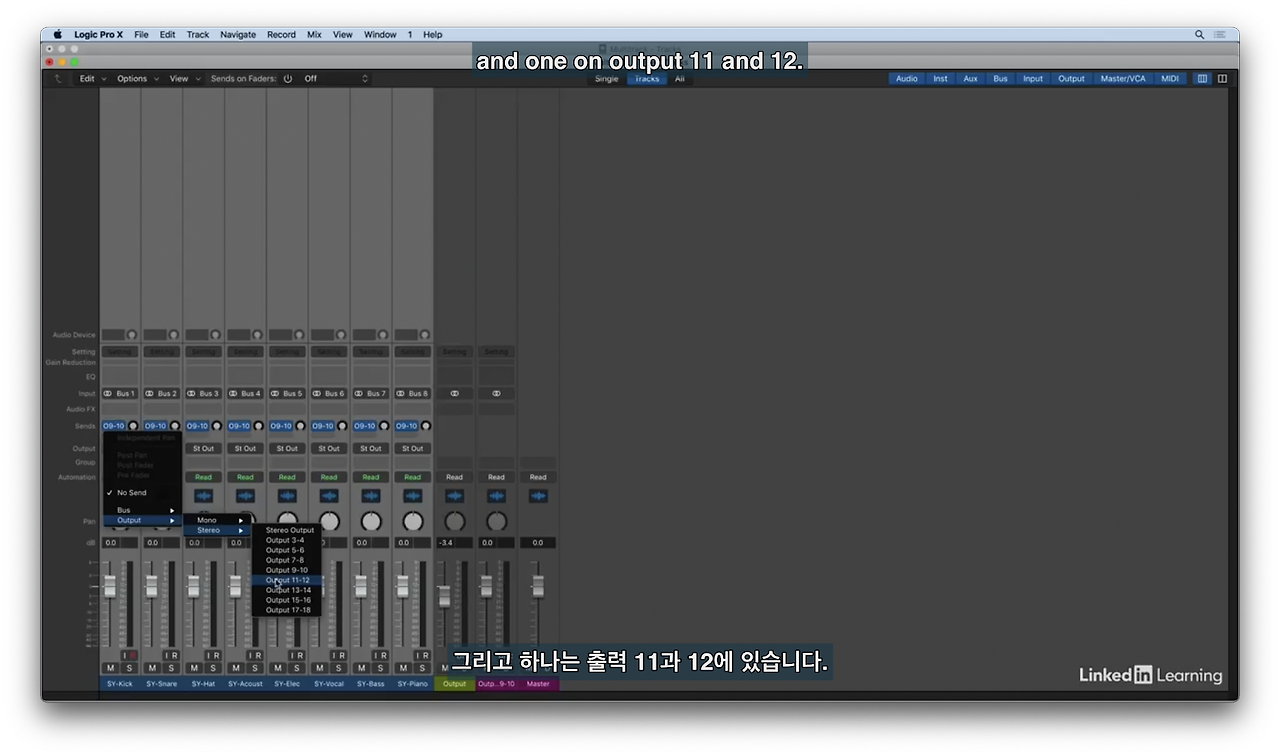This screenshot has height=756, width=1280.
Task: Enable record on SY-Kick channel
Action: pos(132,655)
